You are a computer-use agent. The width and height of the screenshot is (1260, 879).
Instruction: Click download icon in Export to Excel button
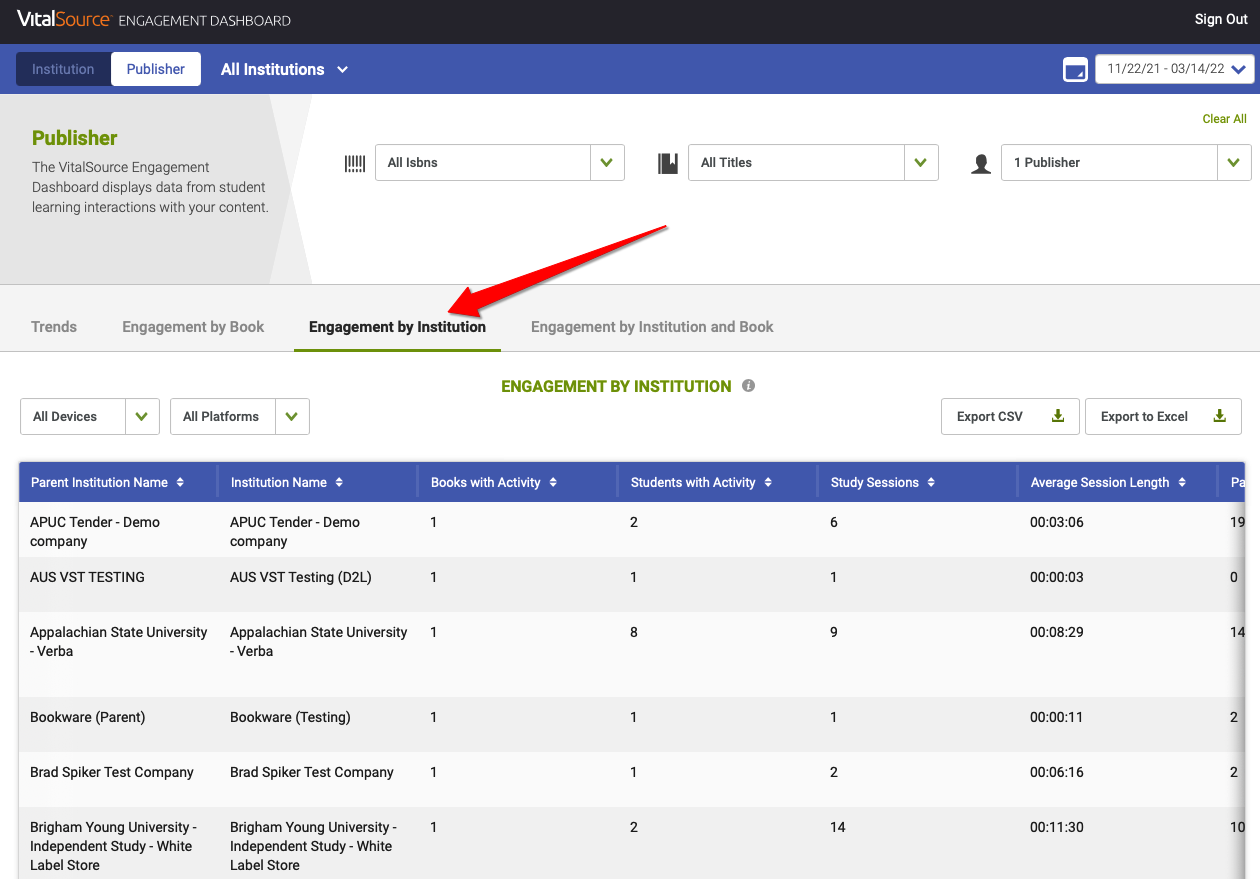click(1220, 416)
